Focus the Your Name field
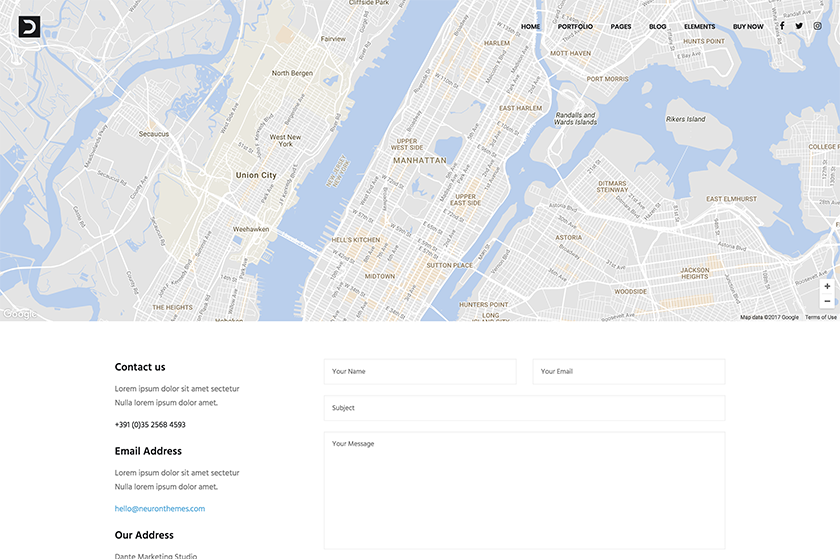Screen dimensions: 840x559 click(x=420, y=371)
